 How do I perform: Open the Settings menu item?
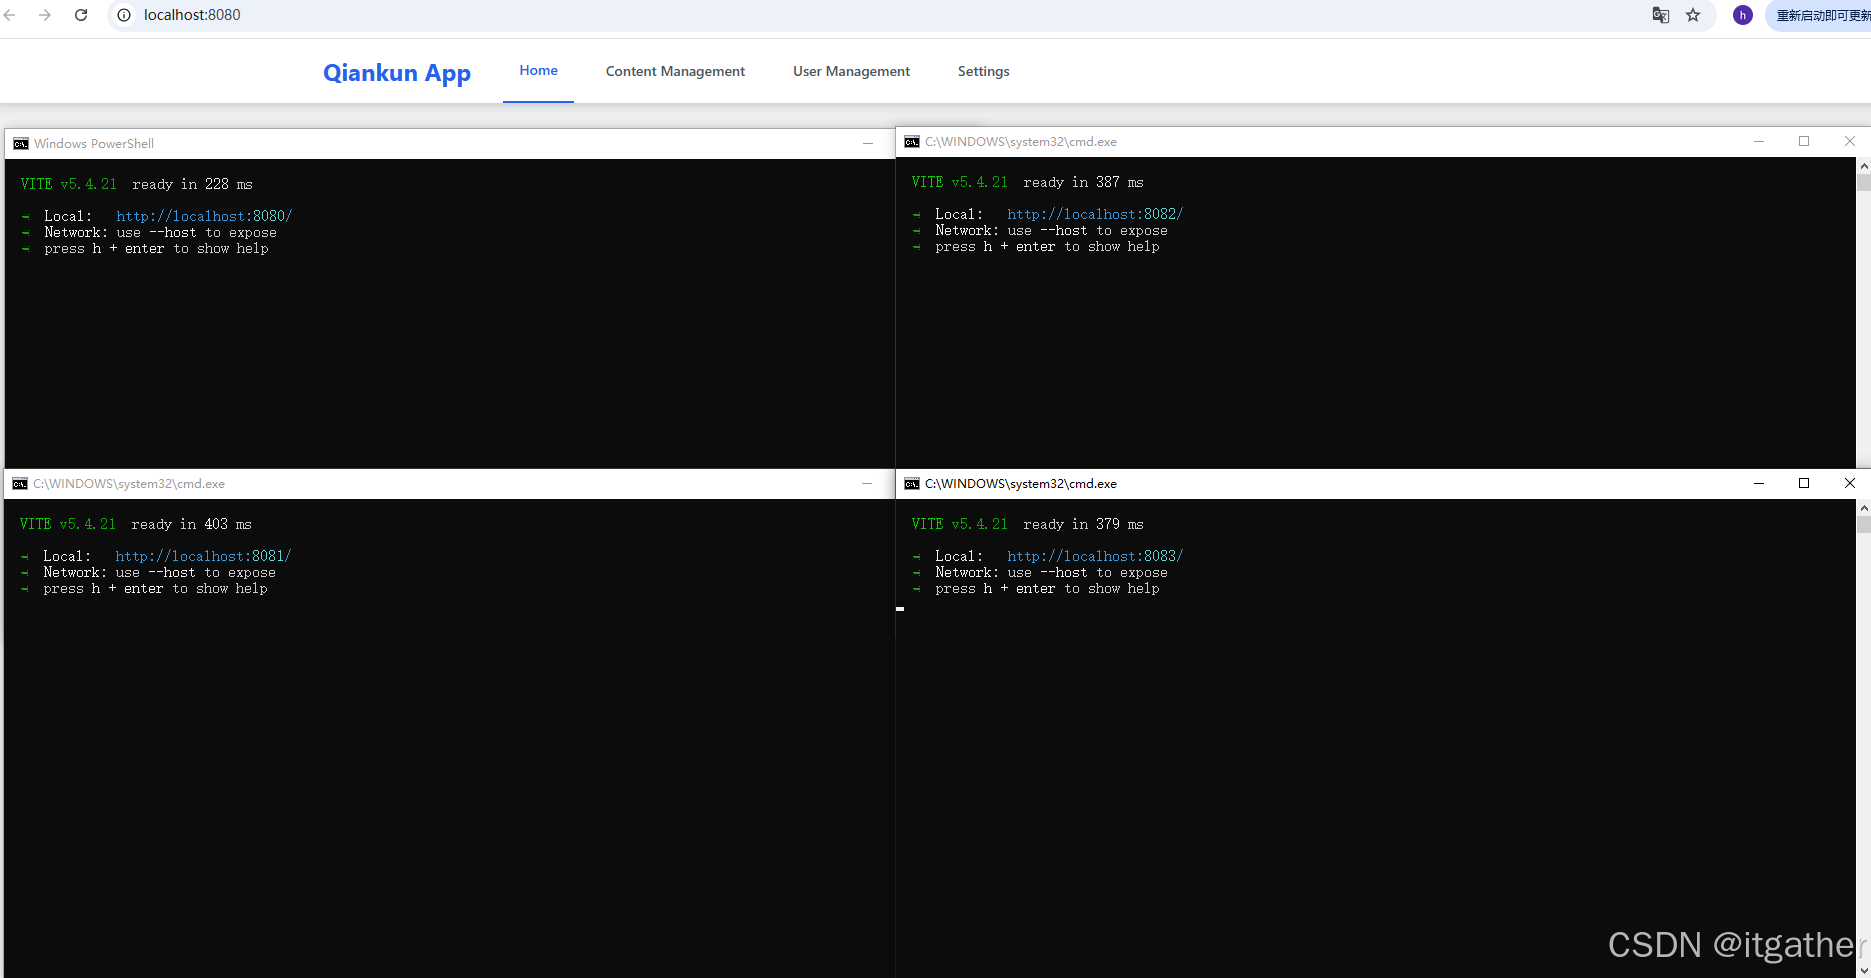point(983,71)
